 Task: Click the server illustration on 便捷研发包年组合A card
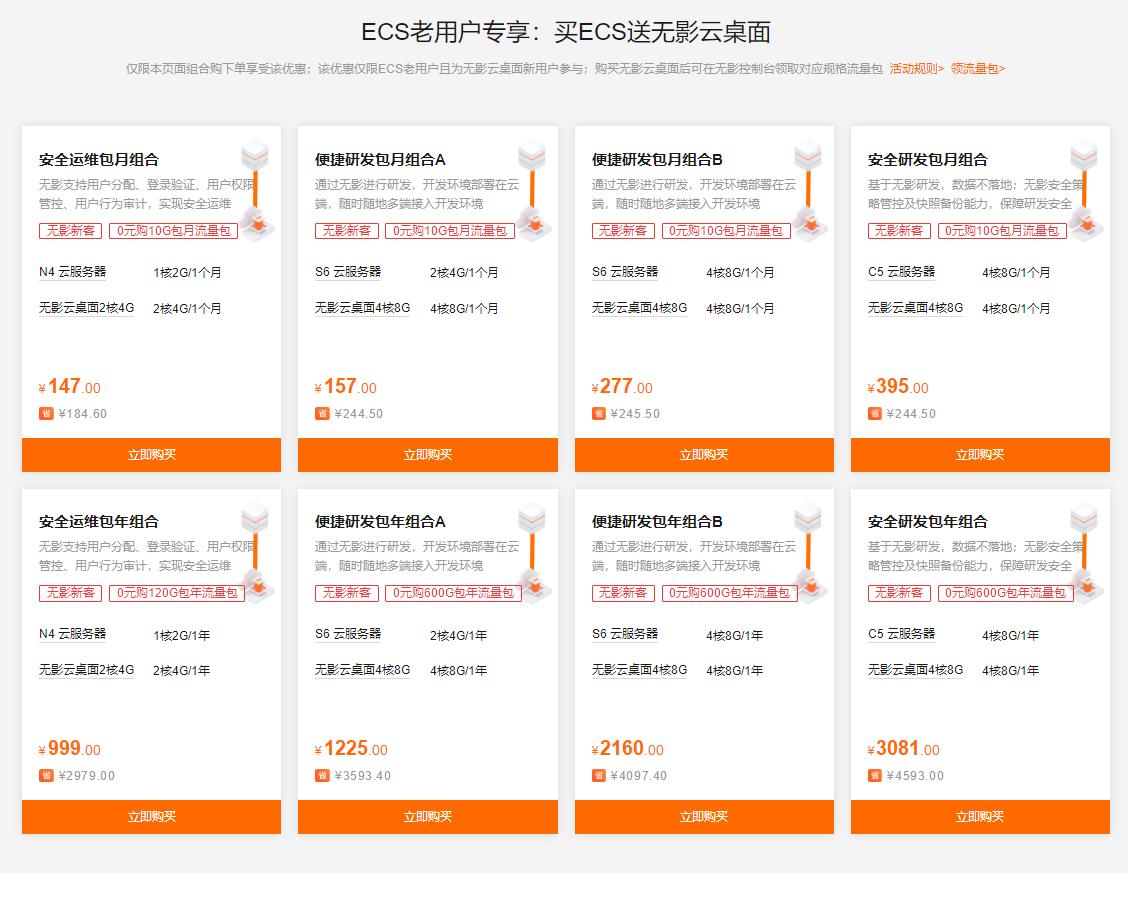click(532, 552)
